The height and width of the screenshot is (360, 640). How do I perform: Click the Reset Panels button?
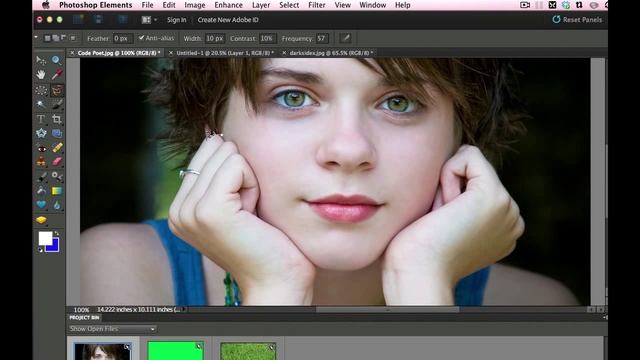pyautogui.click(x=577, y=20)
